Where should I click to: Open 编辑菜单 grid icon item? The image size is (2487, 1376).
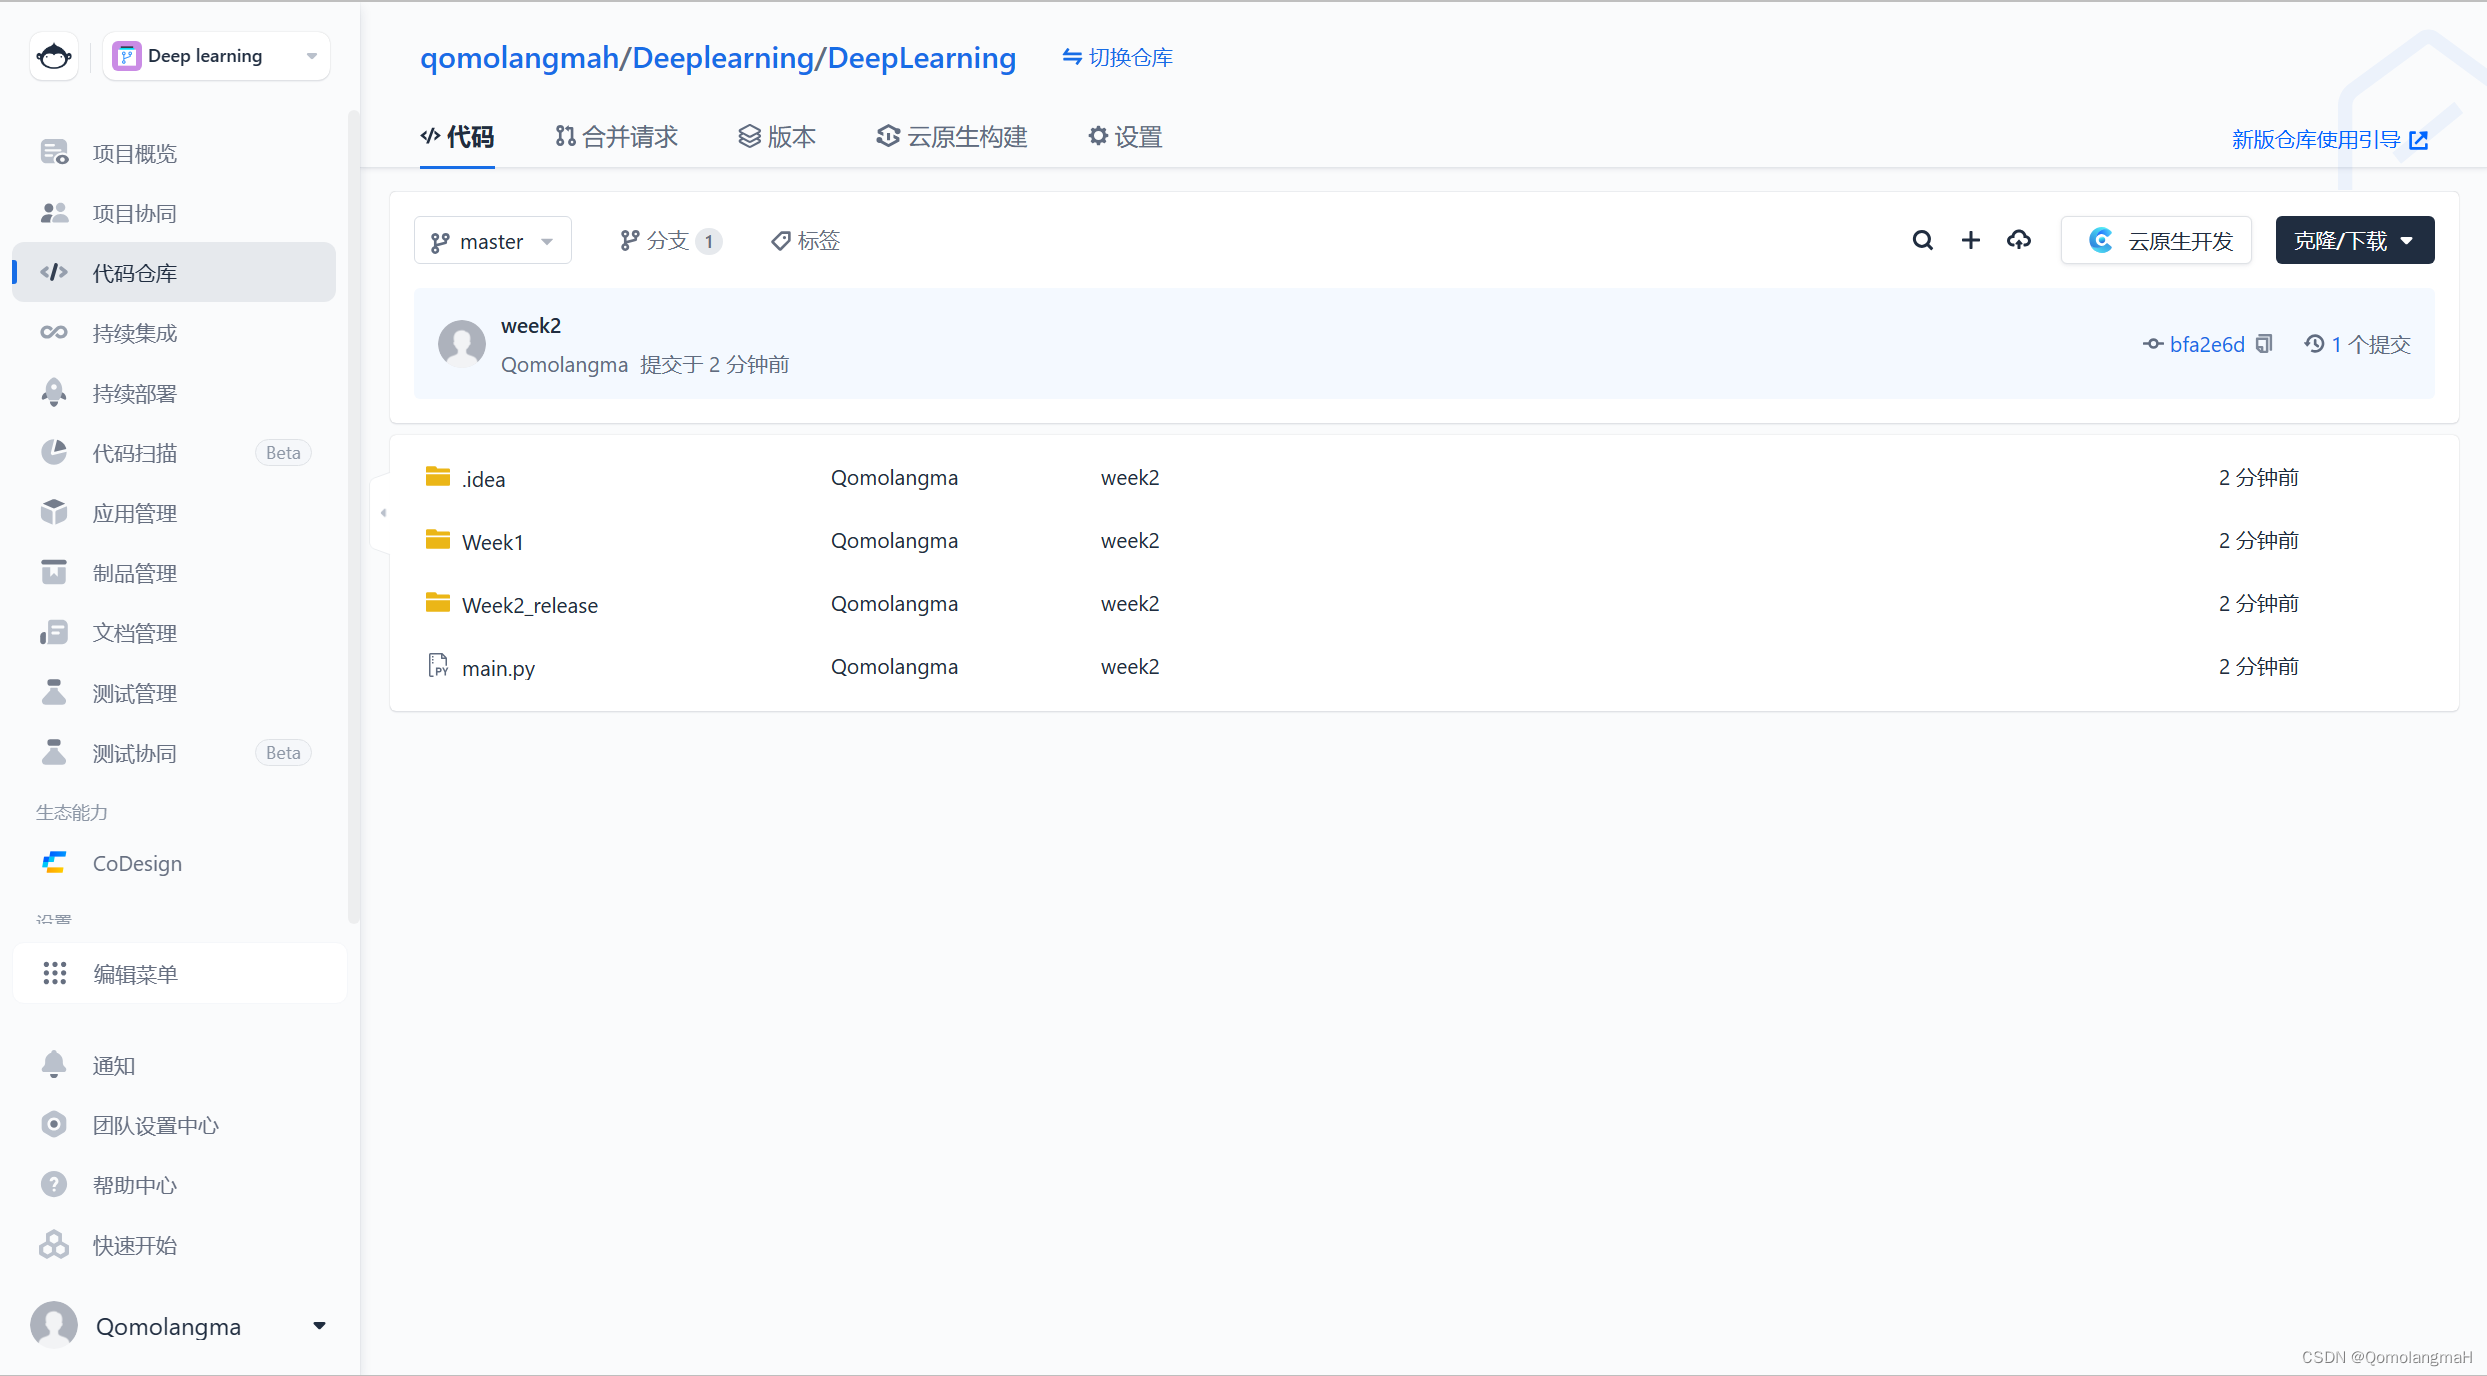click(x=135, y=973)
